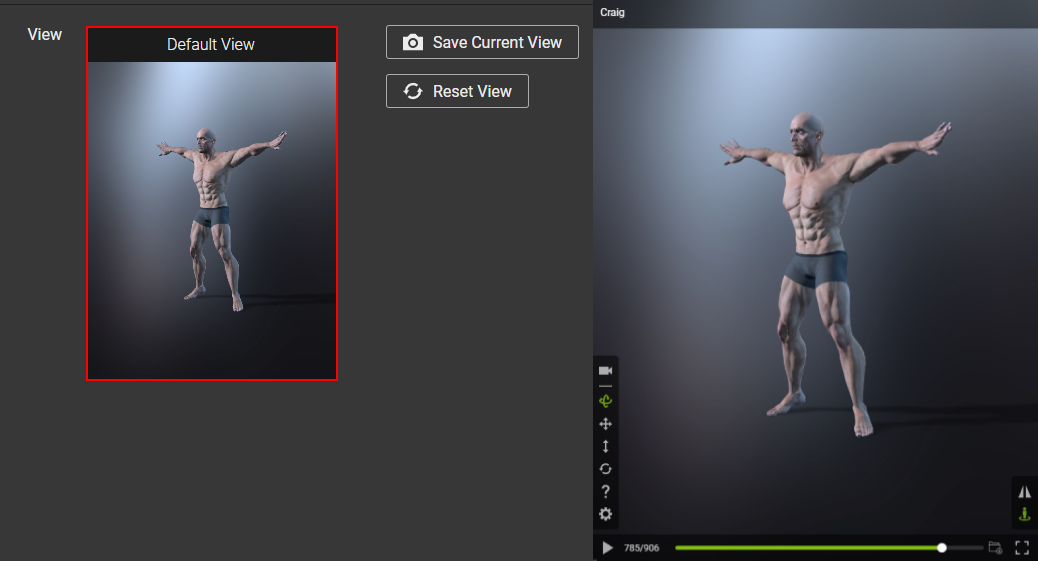1038x561 pixels.
Task: Select the pan move arrows tool
Action: [605, 424]
